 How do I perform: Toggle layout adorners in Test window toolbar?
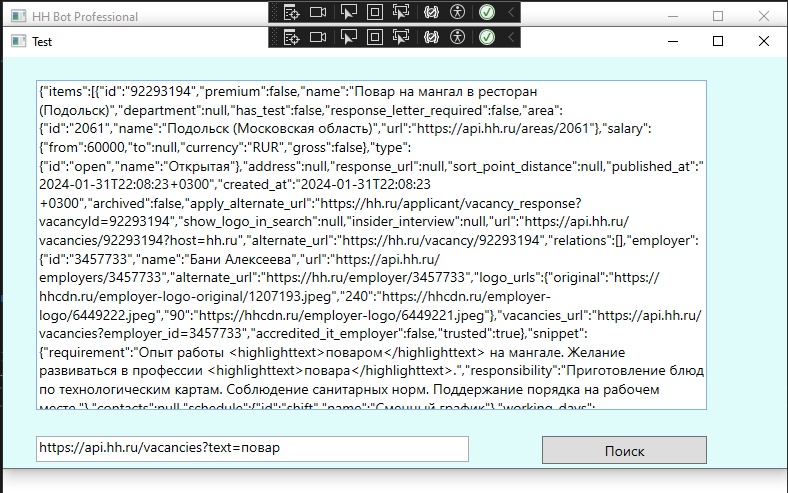(374, 37)
